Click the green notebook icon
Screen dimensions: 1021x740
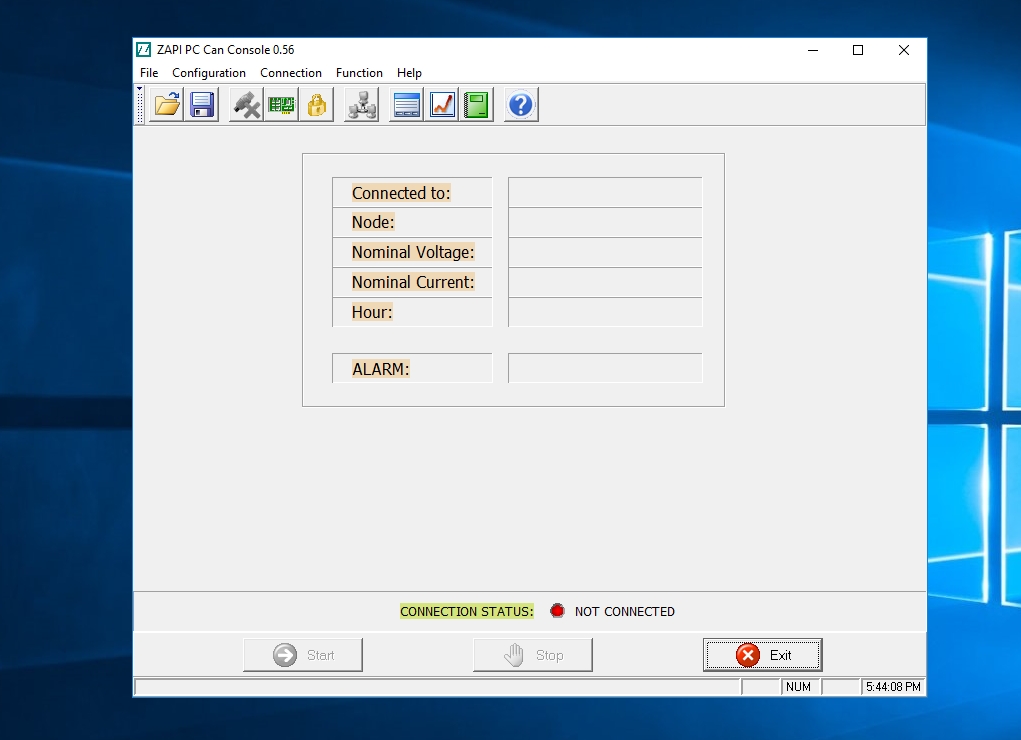(477, 105)
